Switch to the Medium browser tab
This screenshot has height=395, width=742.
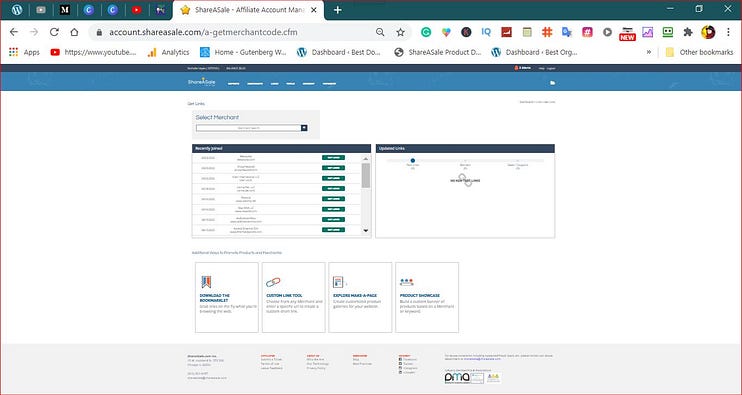click(x=65, y=10)
